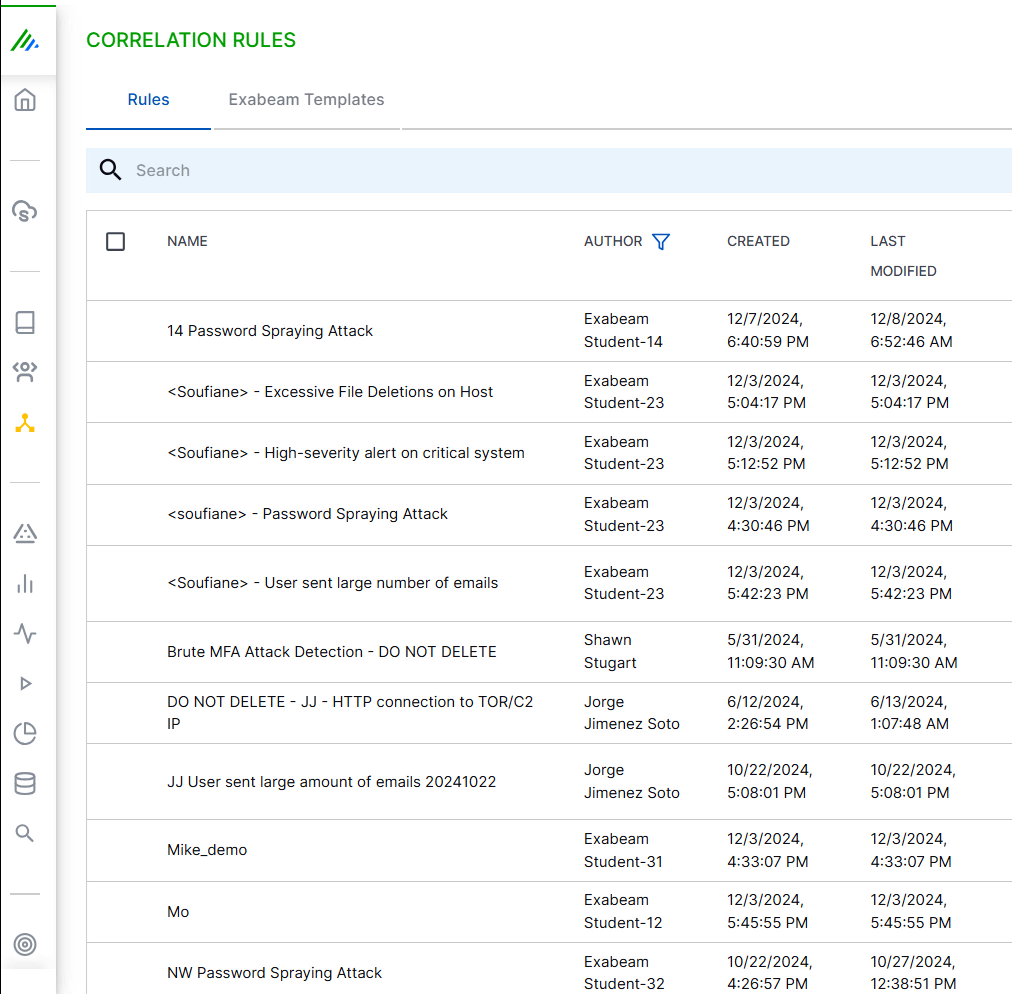Filter rules by the Author funnel icon

coord(661,241)
